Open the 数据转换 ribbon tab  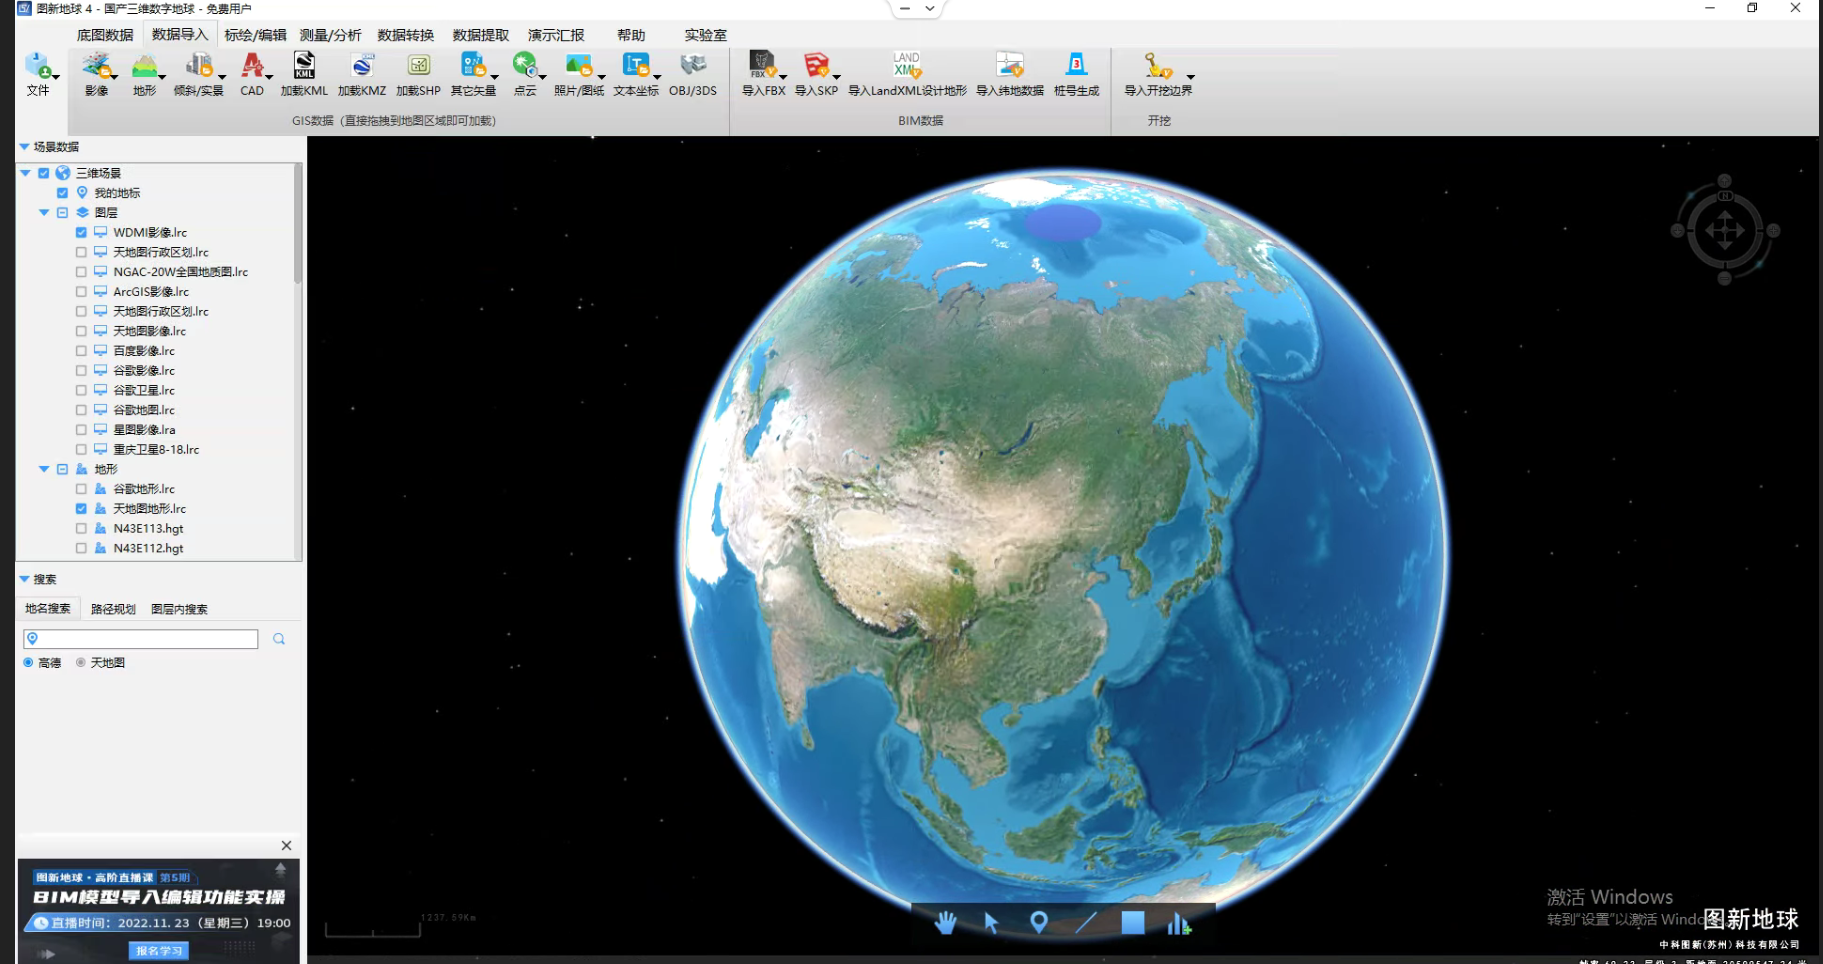pos(406,35)
